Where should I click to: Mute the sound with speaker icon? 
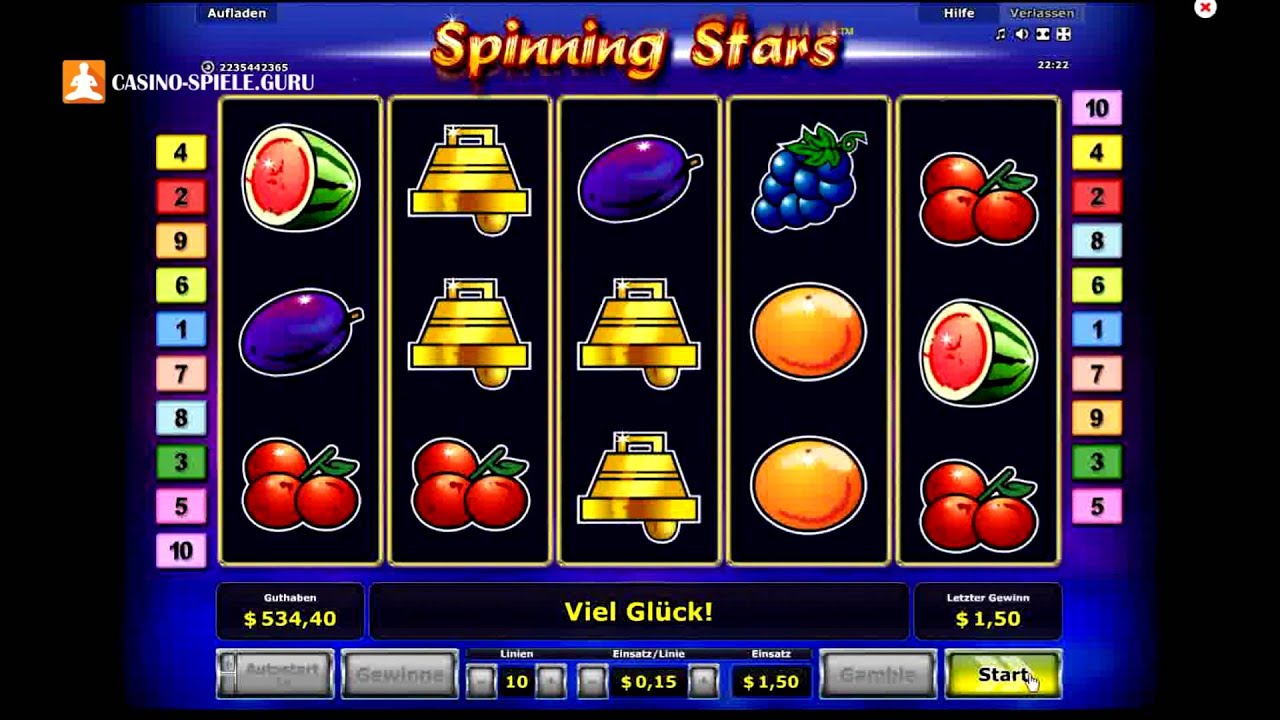click(1021, 34)
